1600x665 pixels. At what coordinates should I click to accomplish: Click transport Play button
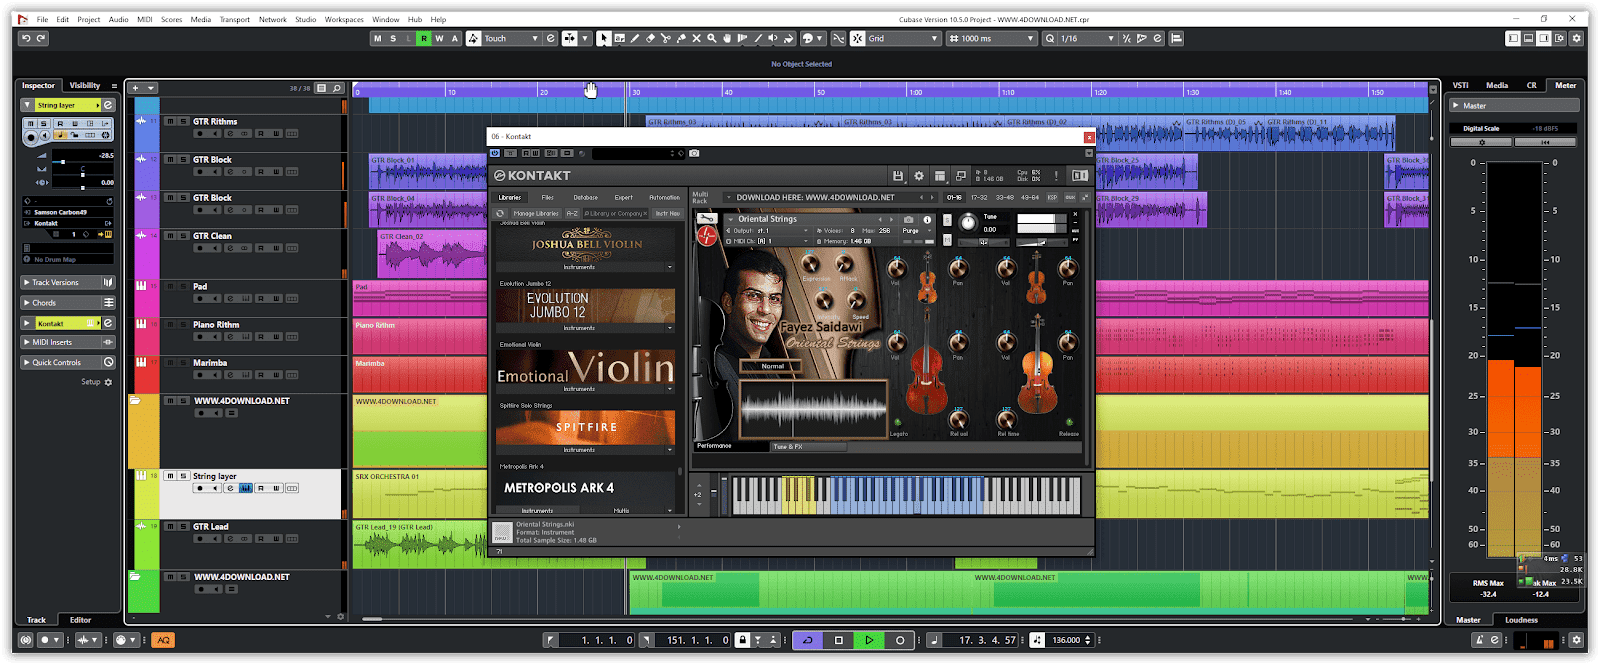click(x=869, y=640)
